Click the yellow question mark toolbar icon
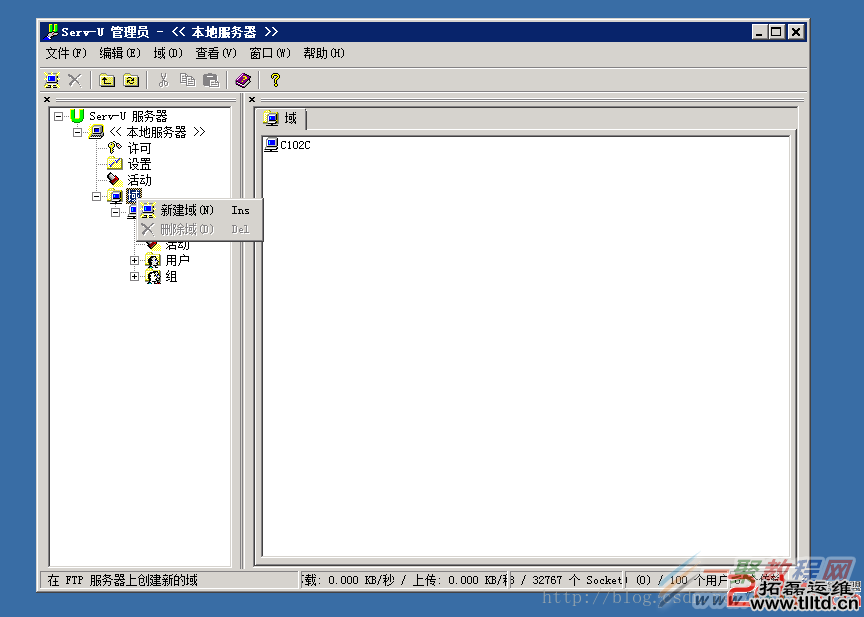Viewport: 864px width, 617px height. (275, 80)
